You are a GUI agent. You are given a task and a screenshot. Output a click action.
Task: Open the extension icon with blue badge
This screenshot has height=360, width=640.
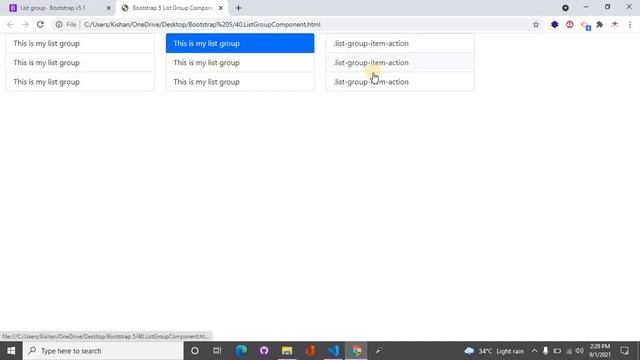click(x=585, y=25)
